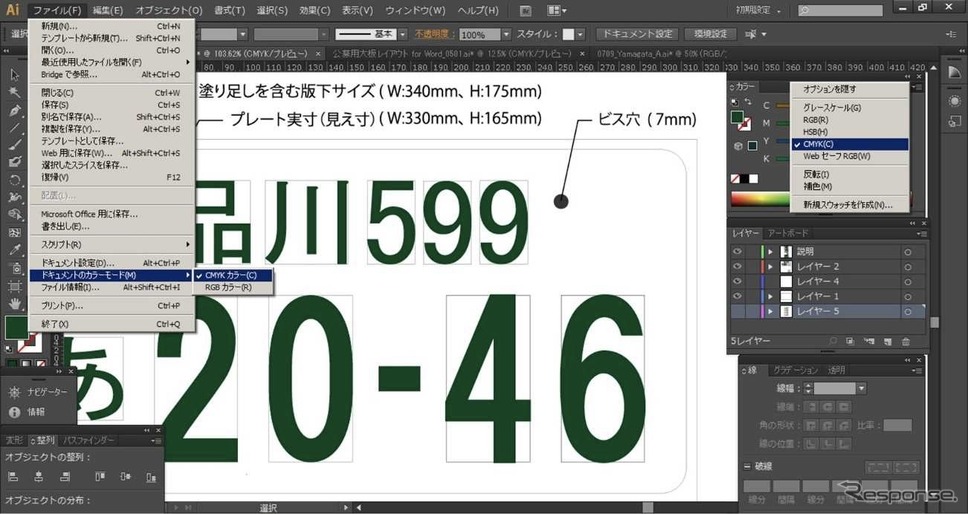Hide the 説明 layer using its eye icon
The image size is (968, 514).
coord(738,251)
